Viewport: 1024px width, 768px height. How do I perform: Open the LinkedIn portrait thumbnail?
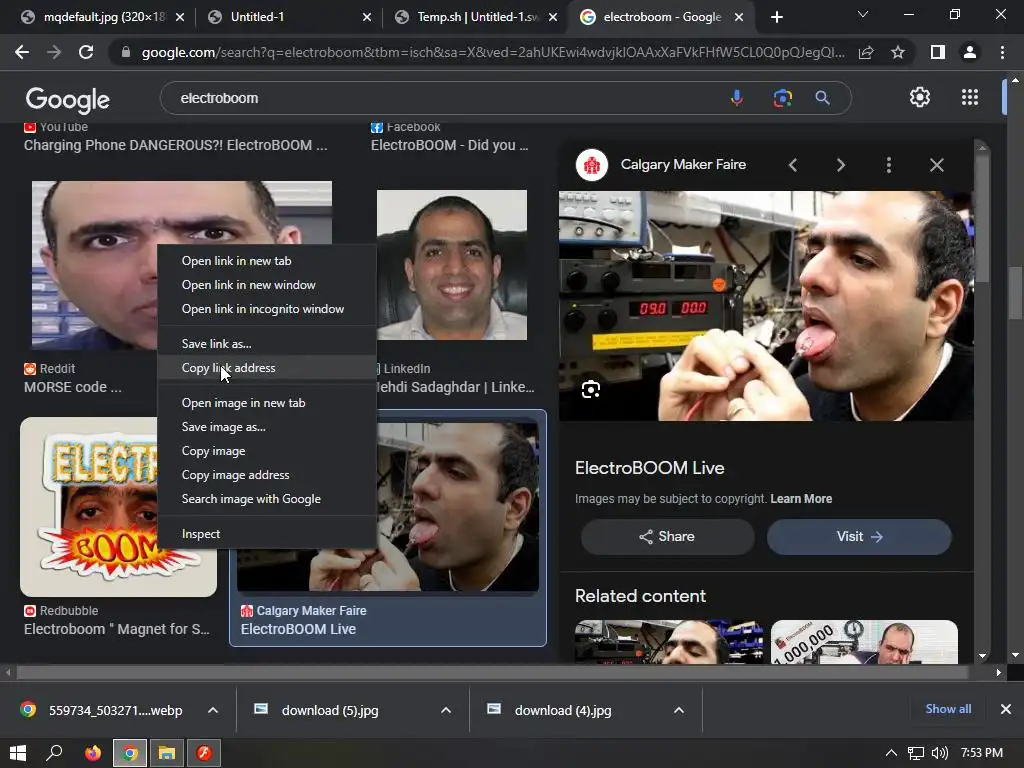pos(452,264)
